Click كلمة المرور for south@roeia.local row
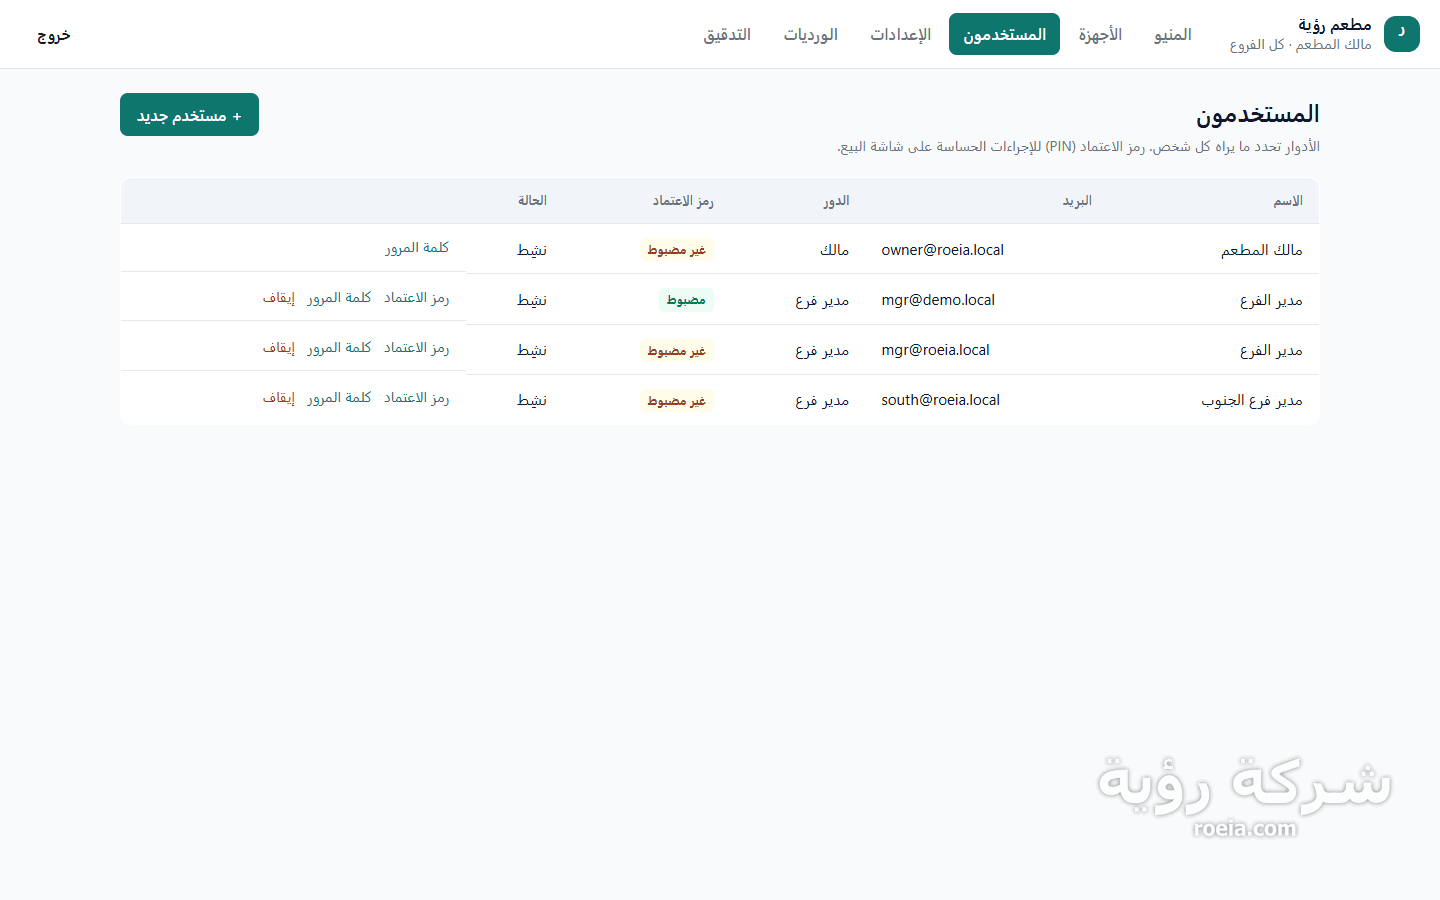This screenshot has height=900, width=1440. point(339,397)
